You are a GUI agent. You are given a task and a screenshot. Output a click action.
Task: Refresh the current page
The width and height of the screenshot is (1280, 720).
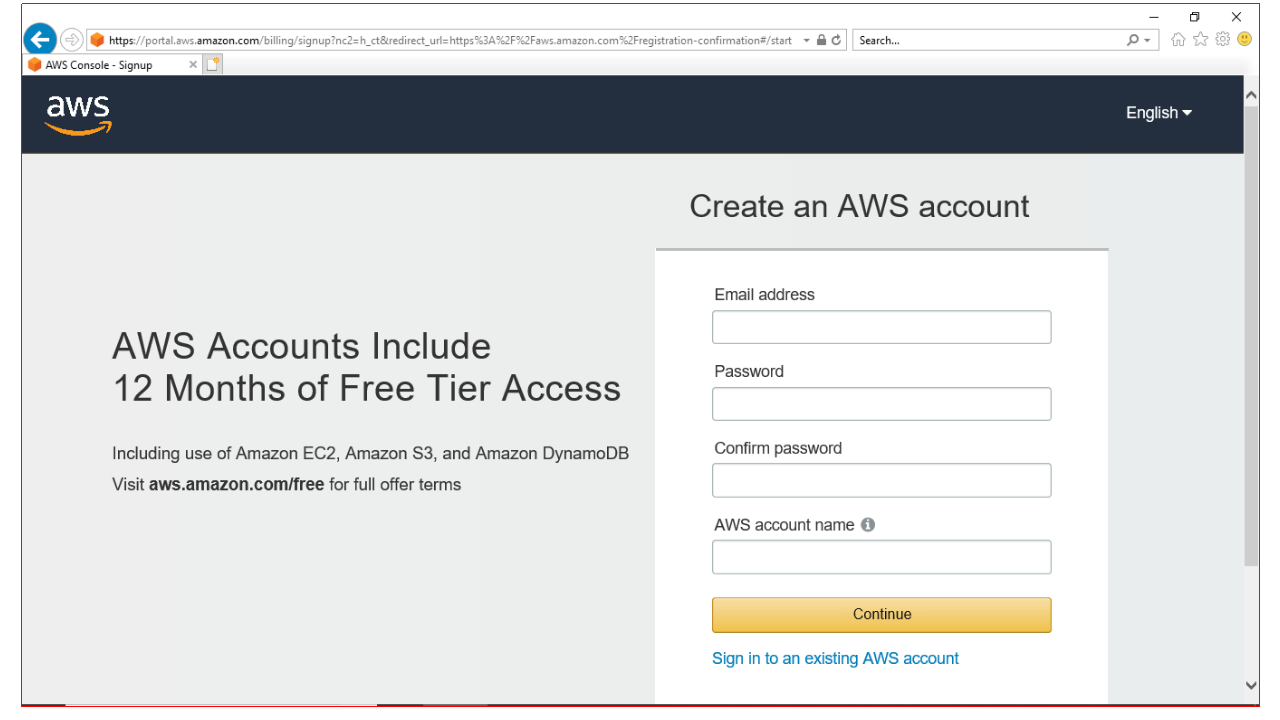(836, 40)
